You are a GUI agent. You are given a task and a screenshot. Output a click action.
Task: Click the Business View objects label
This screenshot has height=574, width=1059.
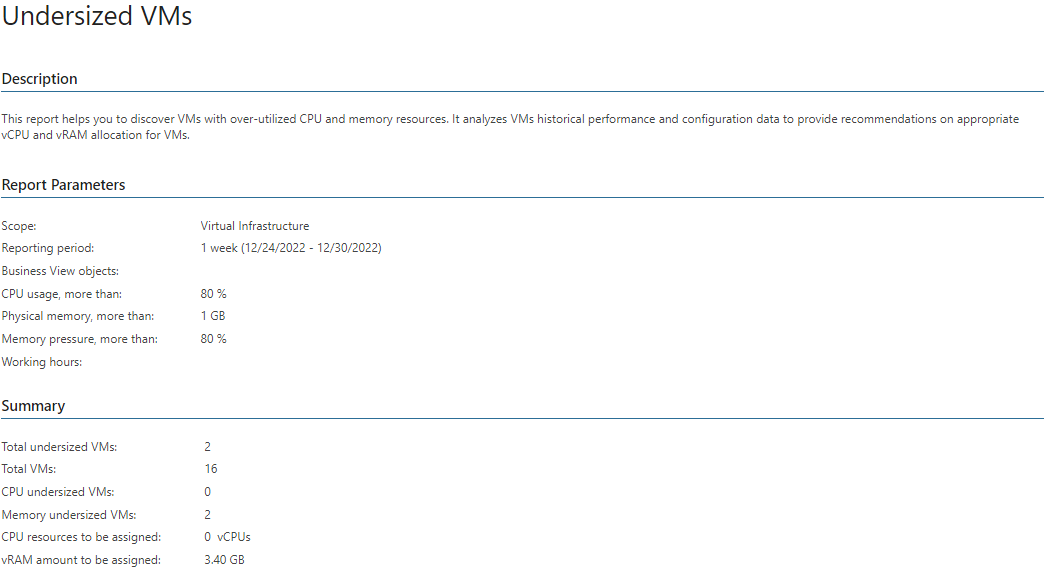(60, 271)
